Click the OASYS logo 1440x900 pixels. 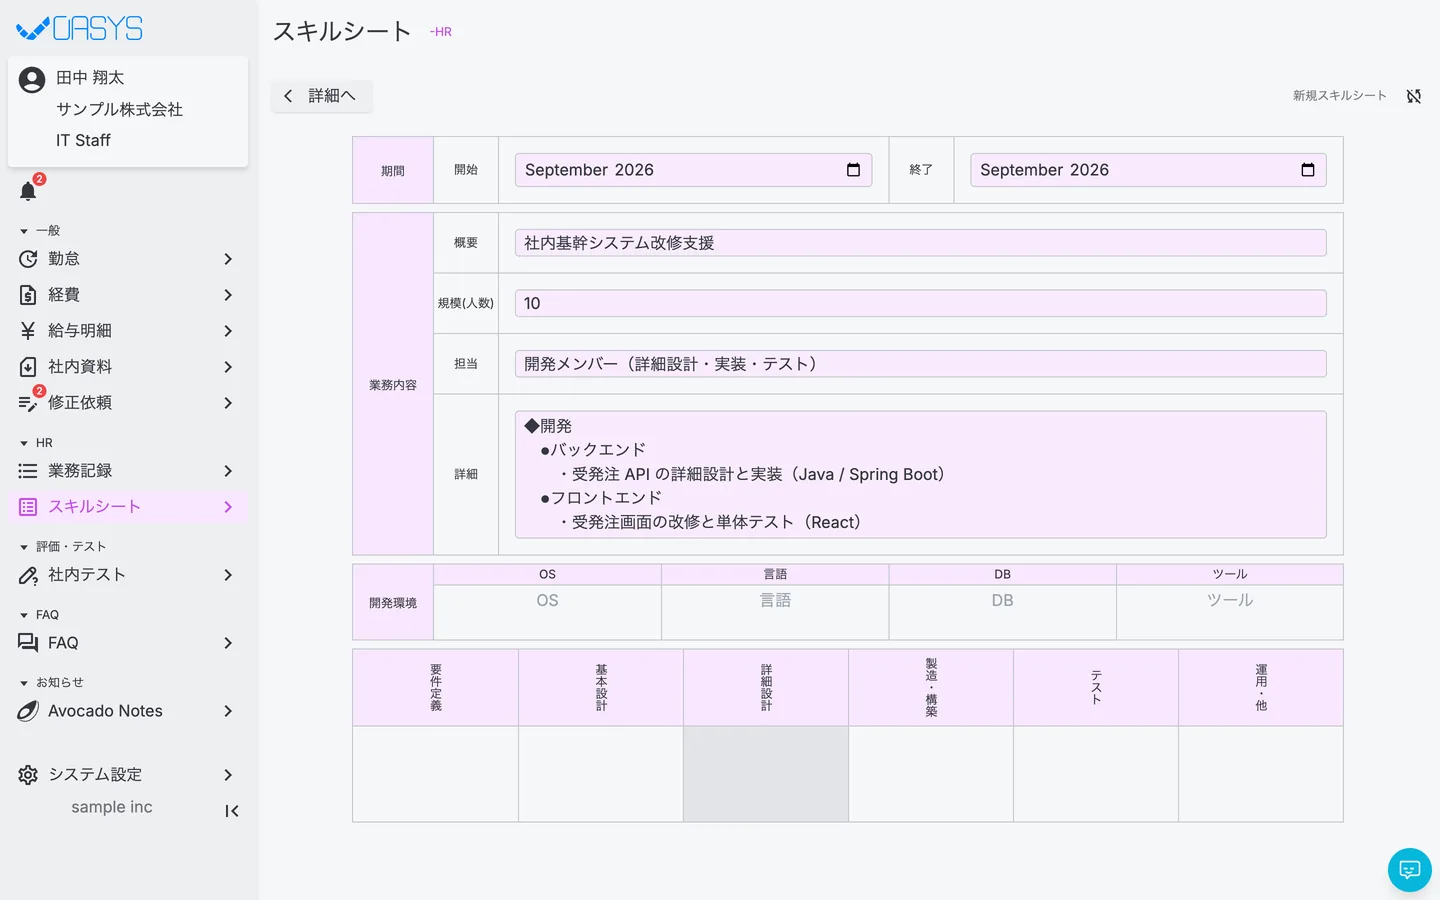coord(80,29)
